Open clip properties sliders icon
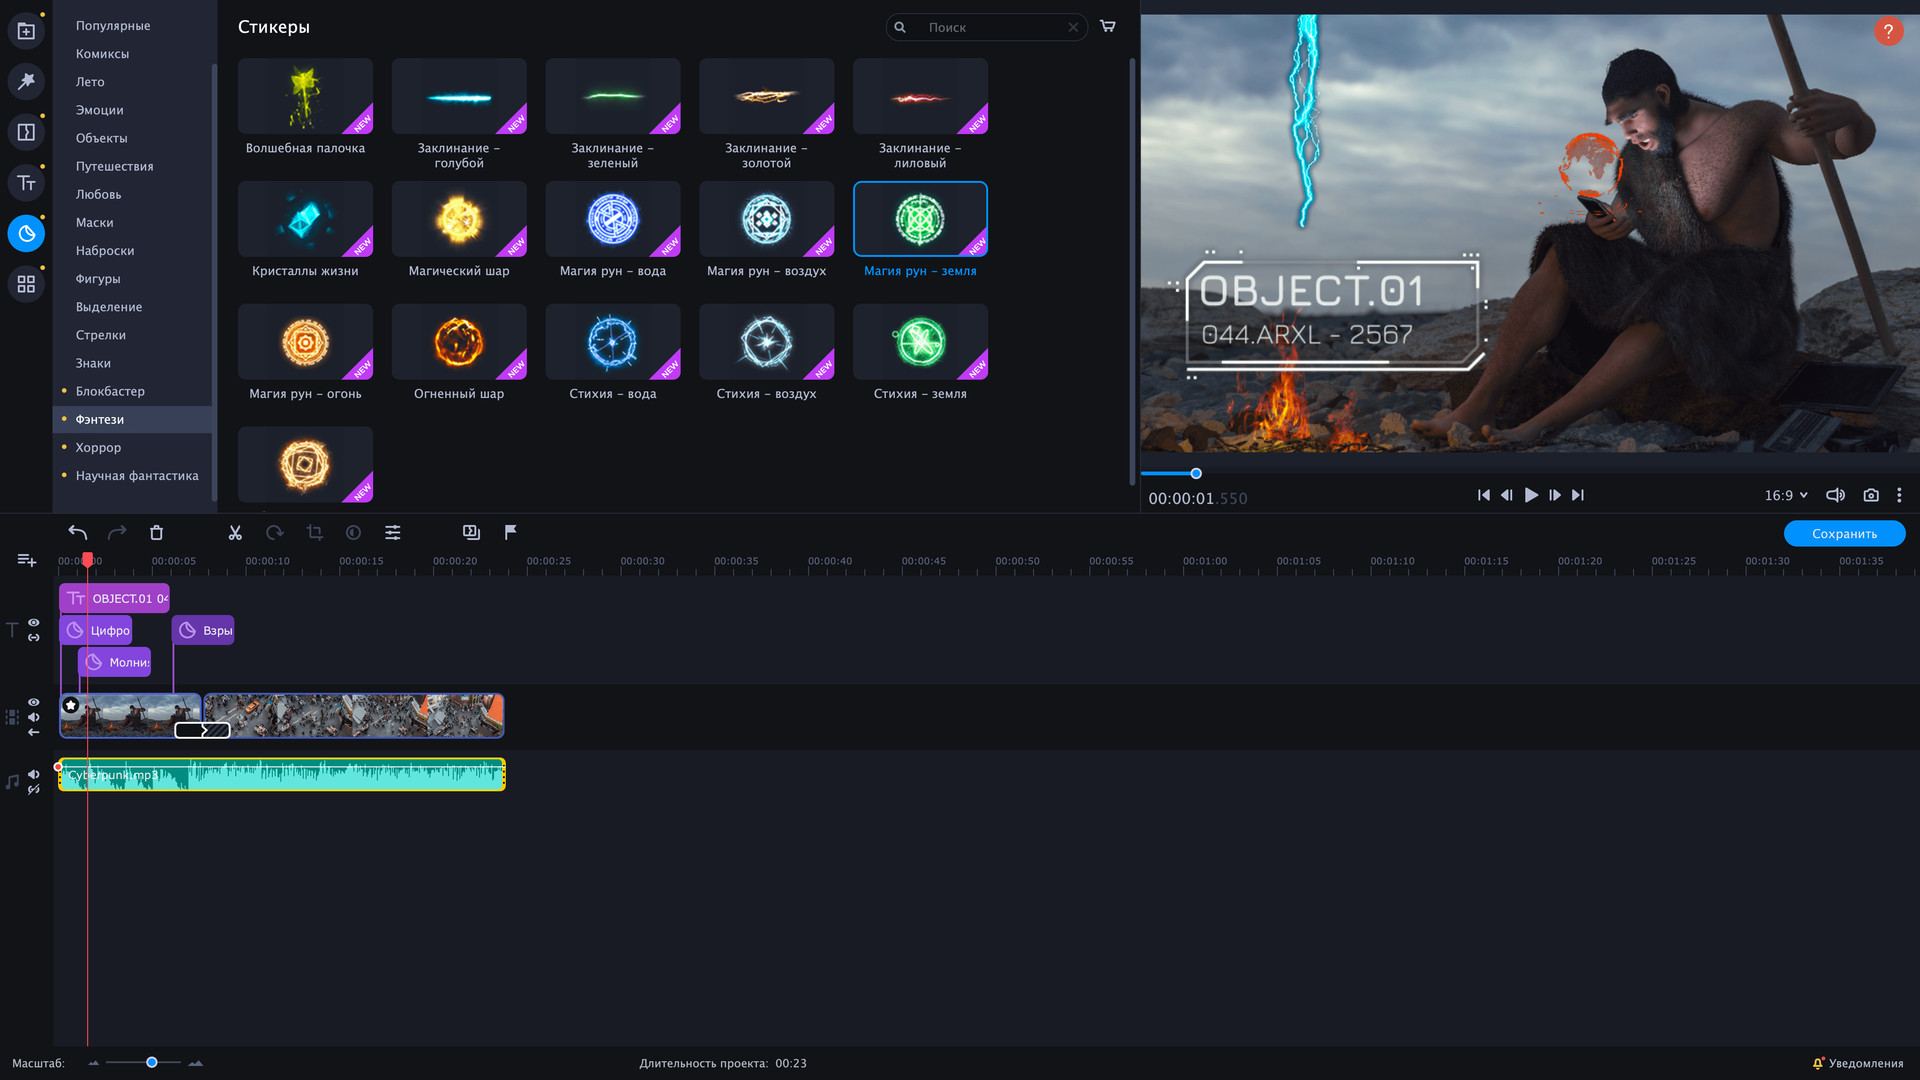Screen dimensions: 1920x1080 coord(393,533)
